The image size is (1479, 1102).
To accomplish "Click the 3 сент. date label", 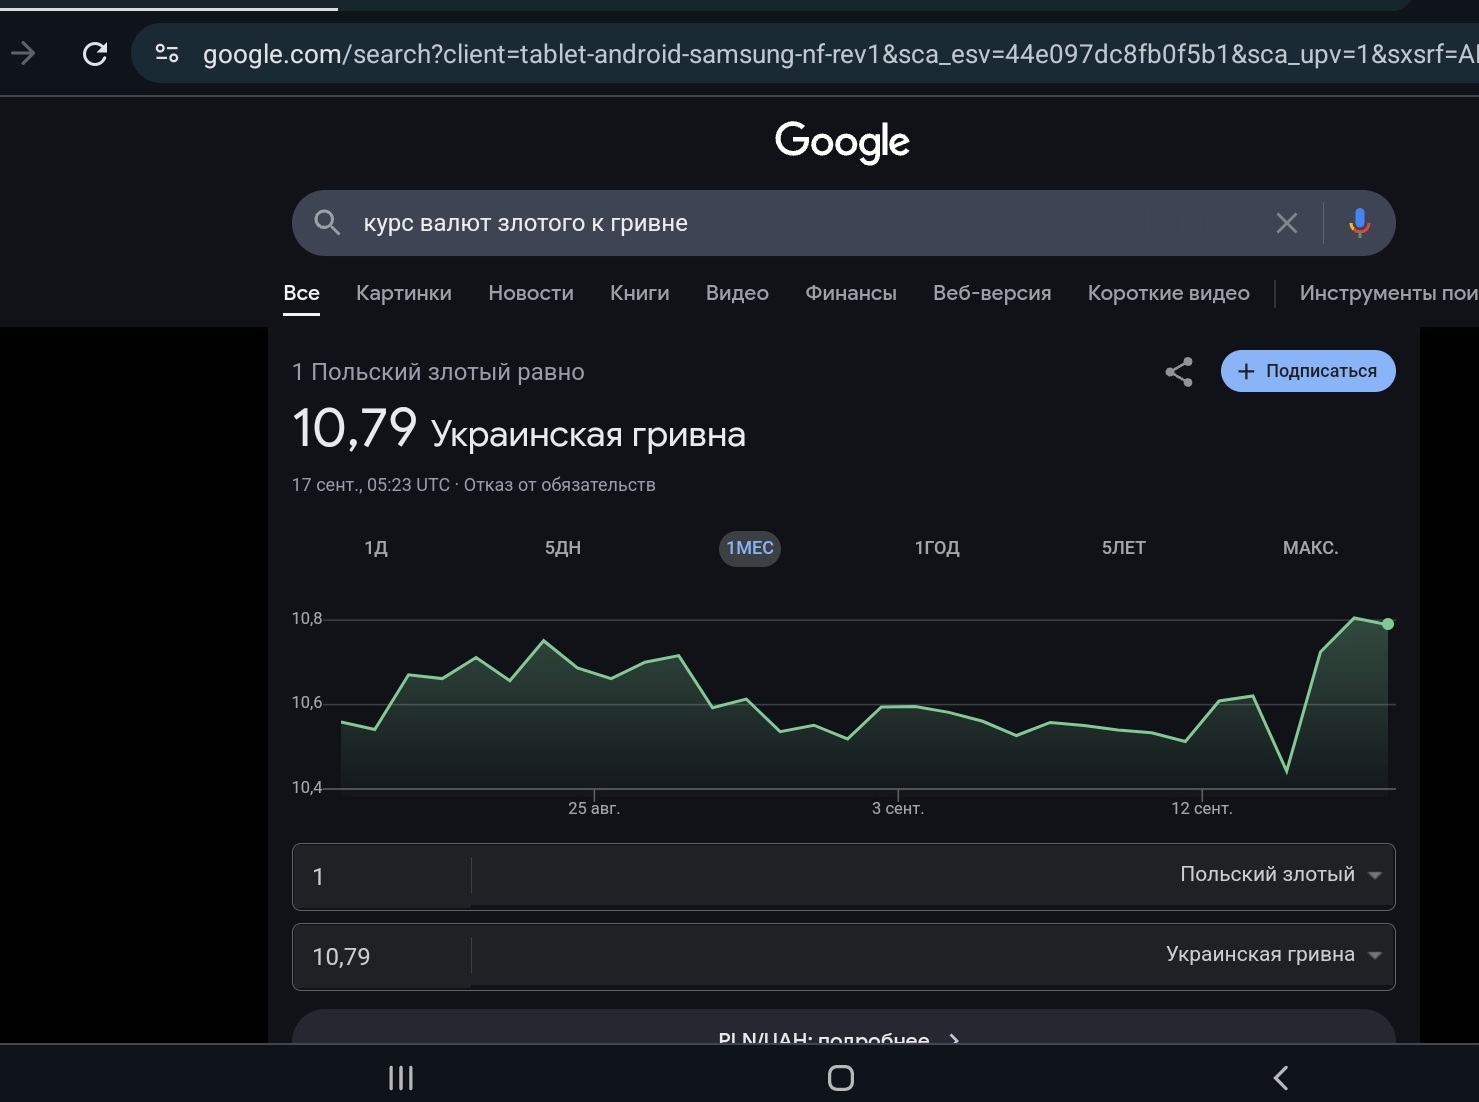I will coord(898,808).
